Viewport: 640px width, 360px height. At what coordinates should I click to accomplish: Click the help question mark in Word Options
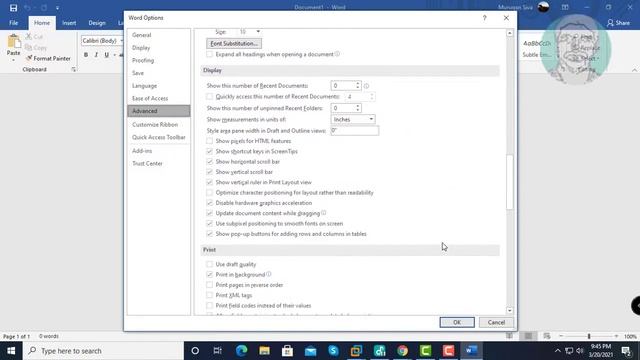pos(484,18)
